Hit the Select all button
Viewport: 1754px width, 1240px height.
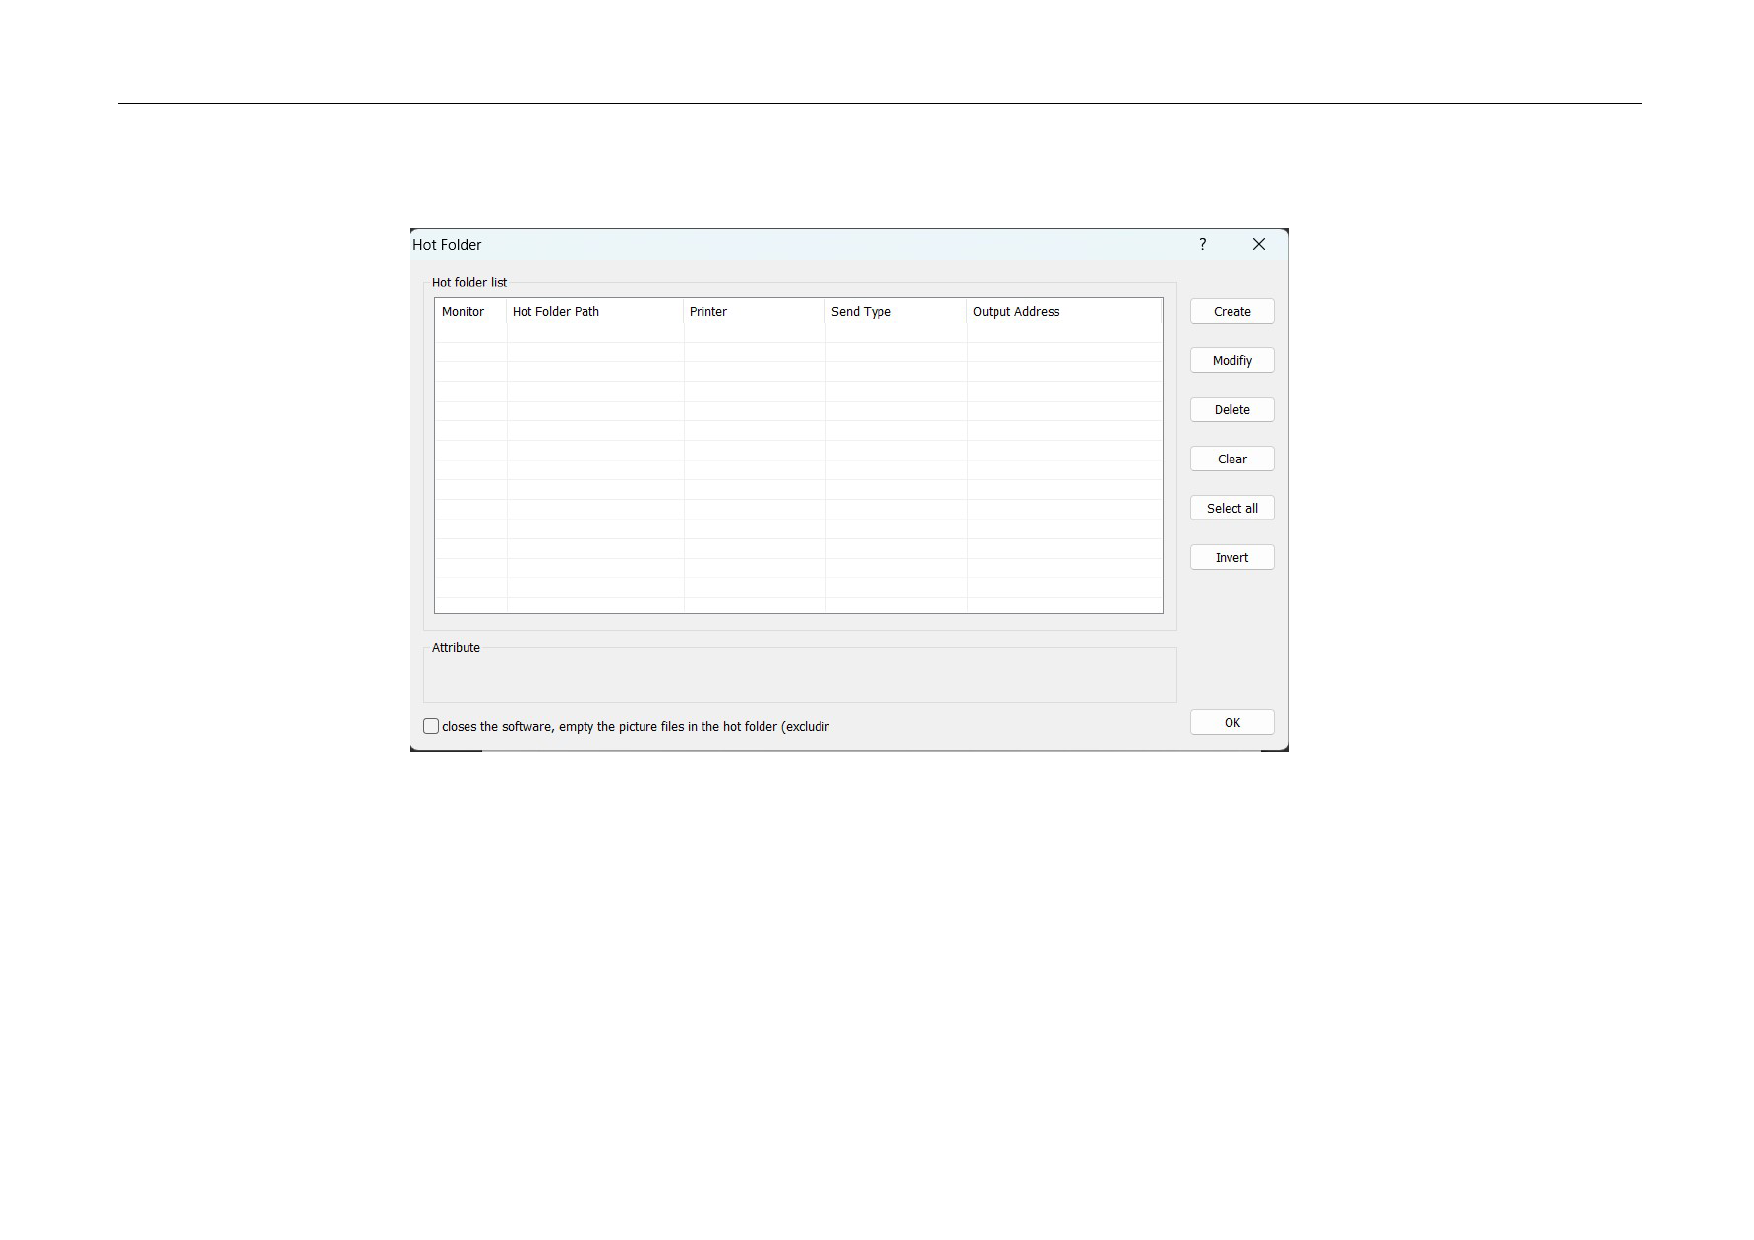pos(1232,508)
